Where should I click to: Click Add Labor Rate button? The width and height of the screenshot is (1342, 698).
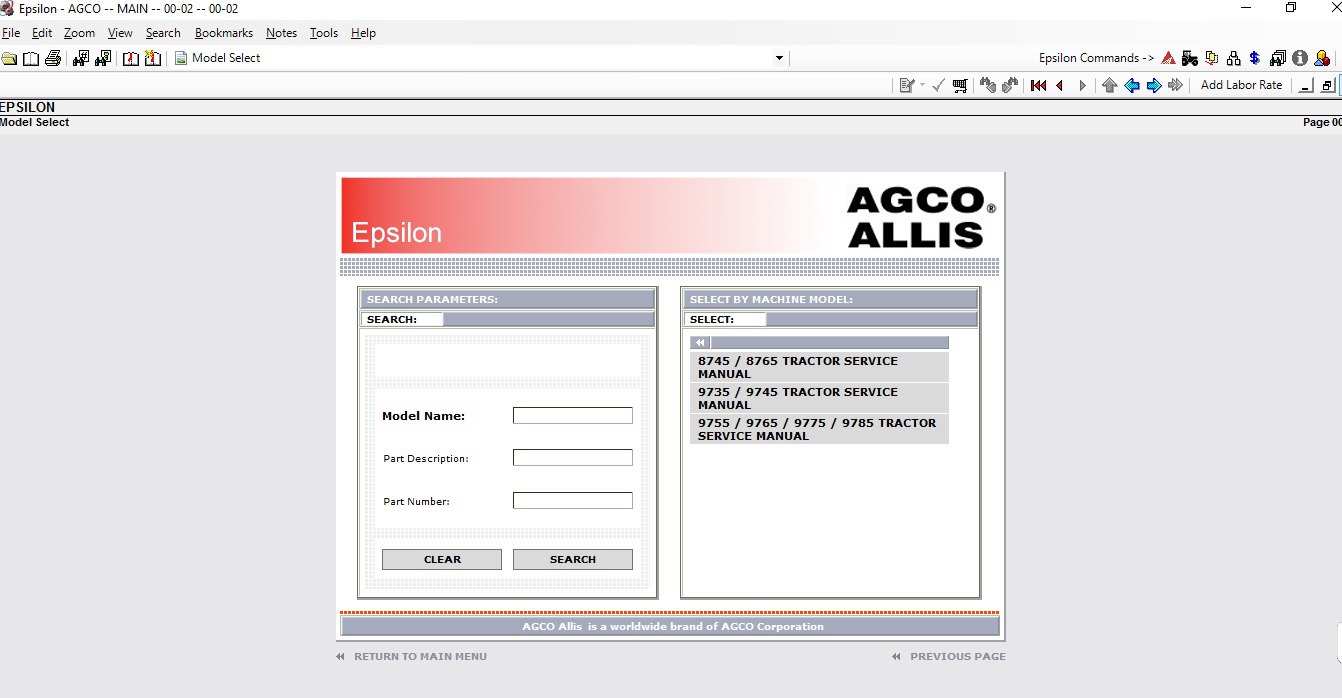(1241, 85)
